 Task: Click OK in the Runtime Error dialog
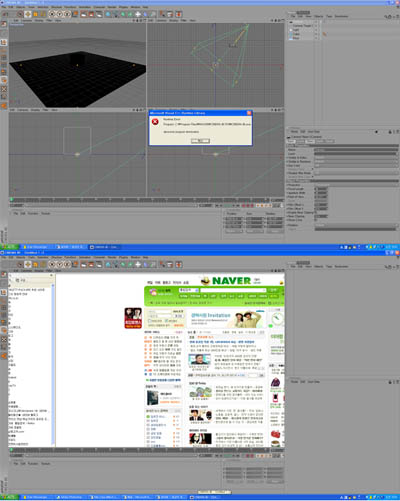click(x=200, y=141)
